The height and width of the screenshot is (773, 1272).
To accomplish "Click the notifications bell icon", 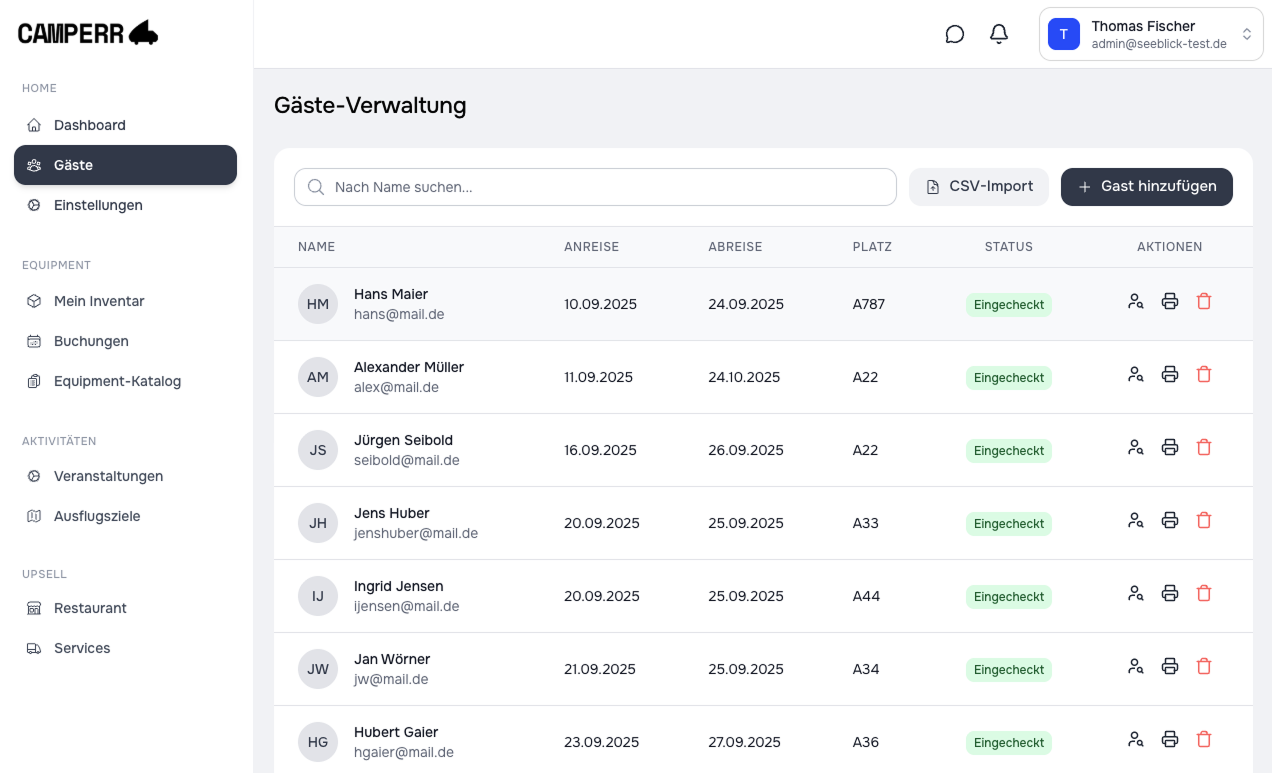I will click(x=999, y=34).
